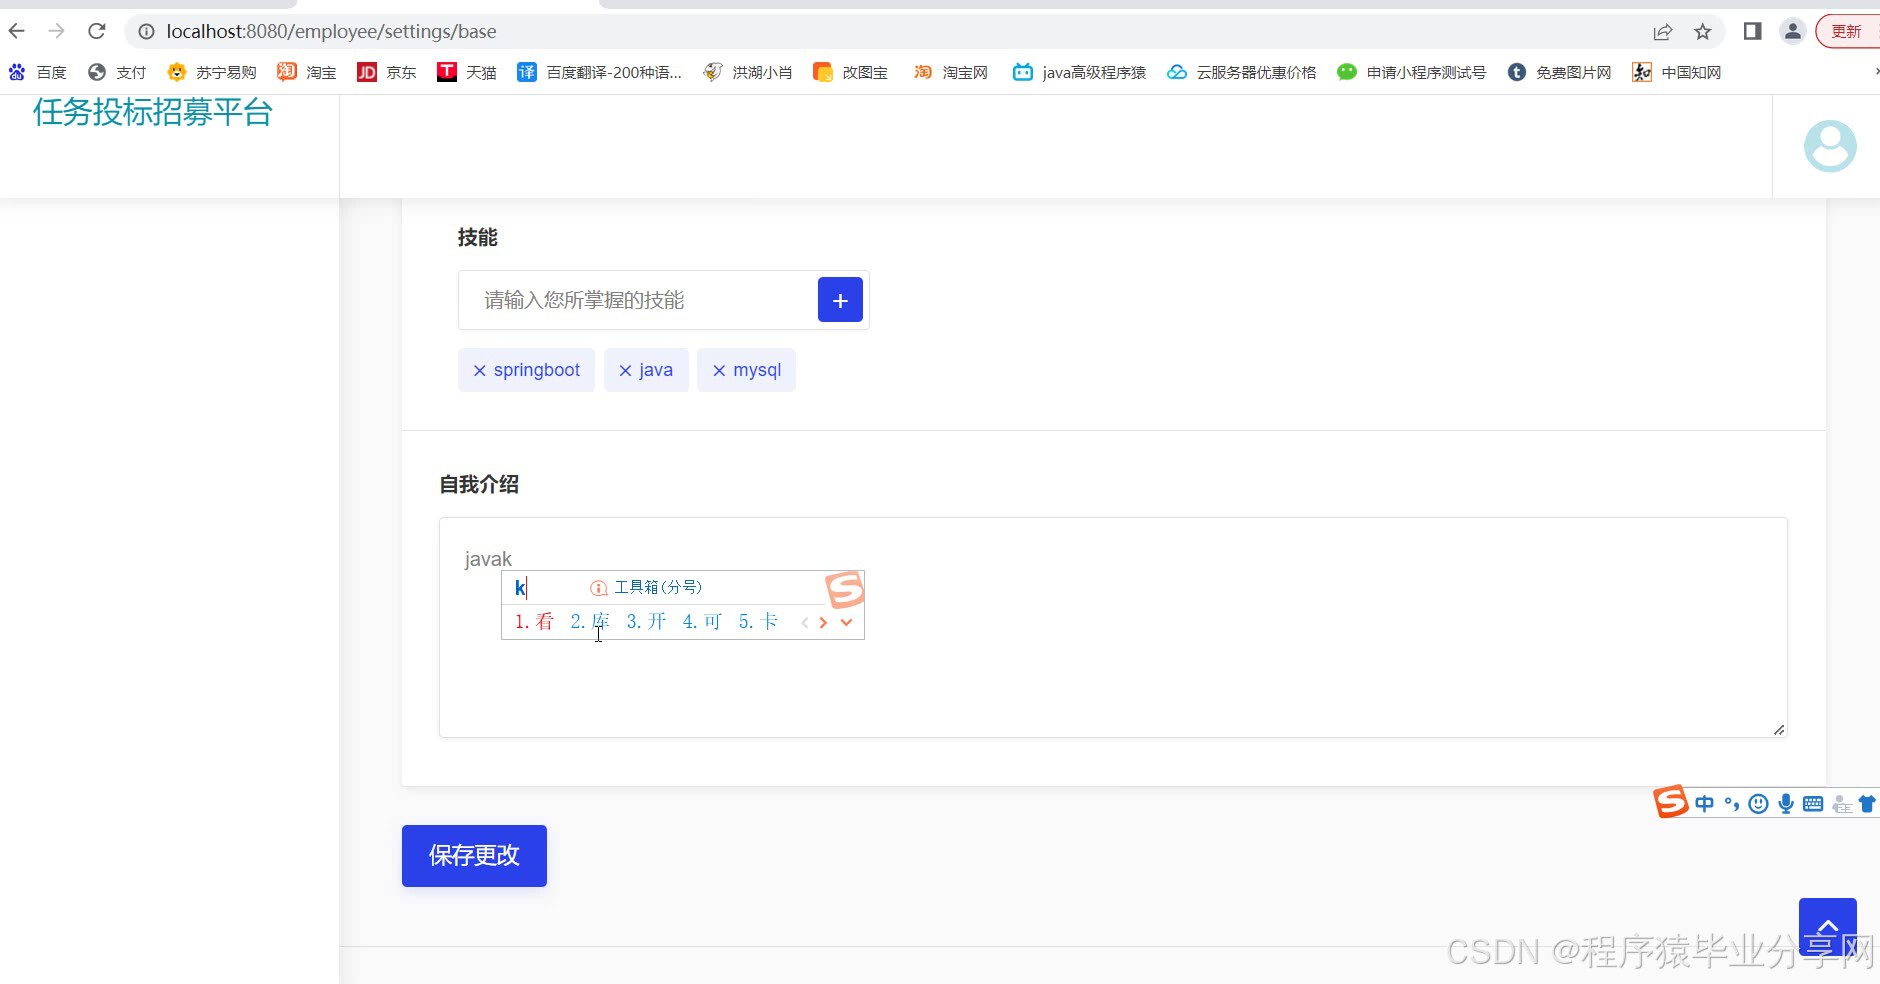Click the 任务投标招募平台 site logo
The height and width of the screenshot is (984, 1880).
153,112
